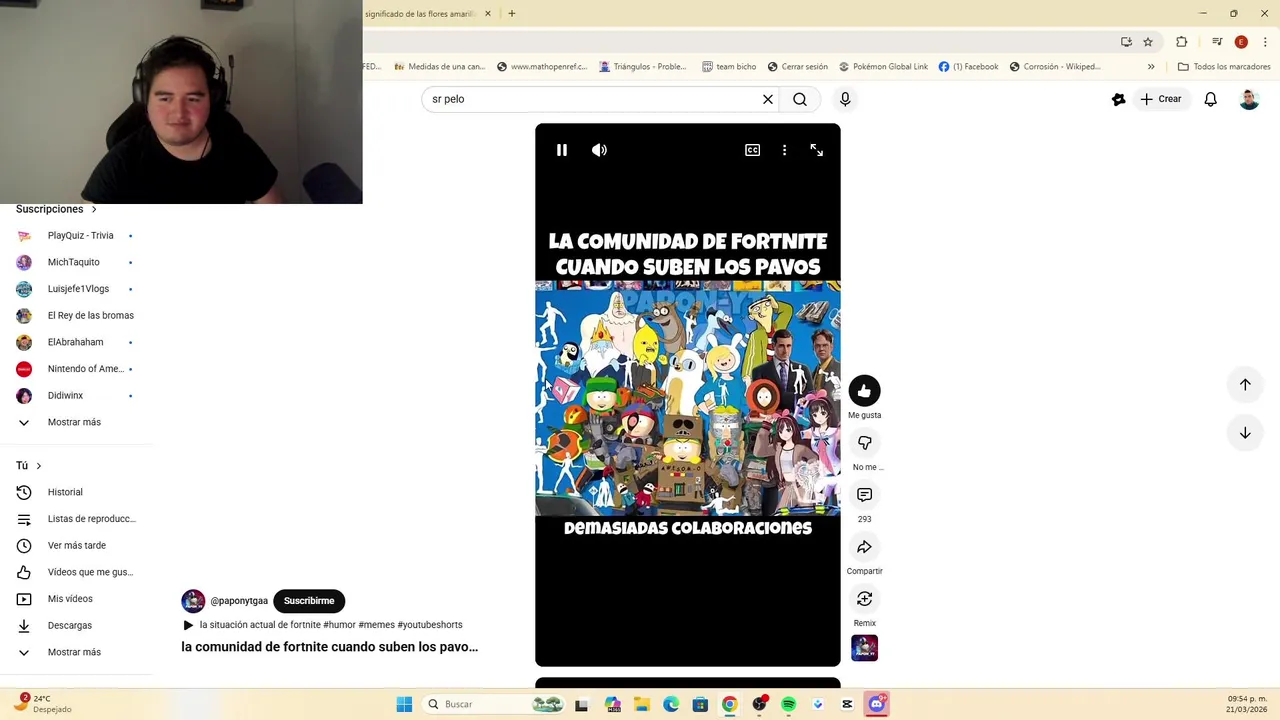The height and width of the screenshot is (720, 1280).
Task: Open the MichTaquito subscription
Action: pos(75,262)
